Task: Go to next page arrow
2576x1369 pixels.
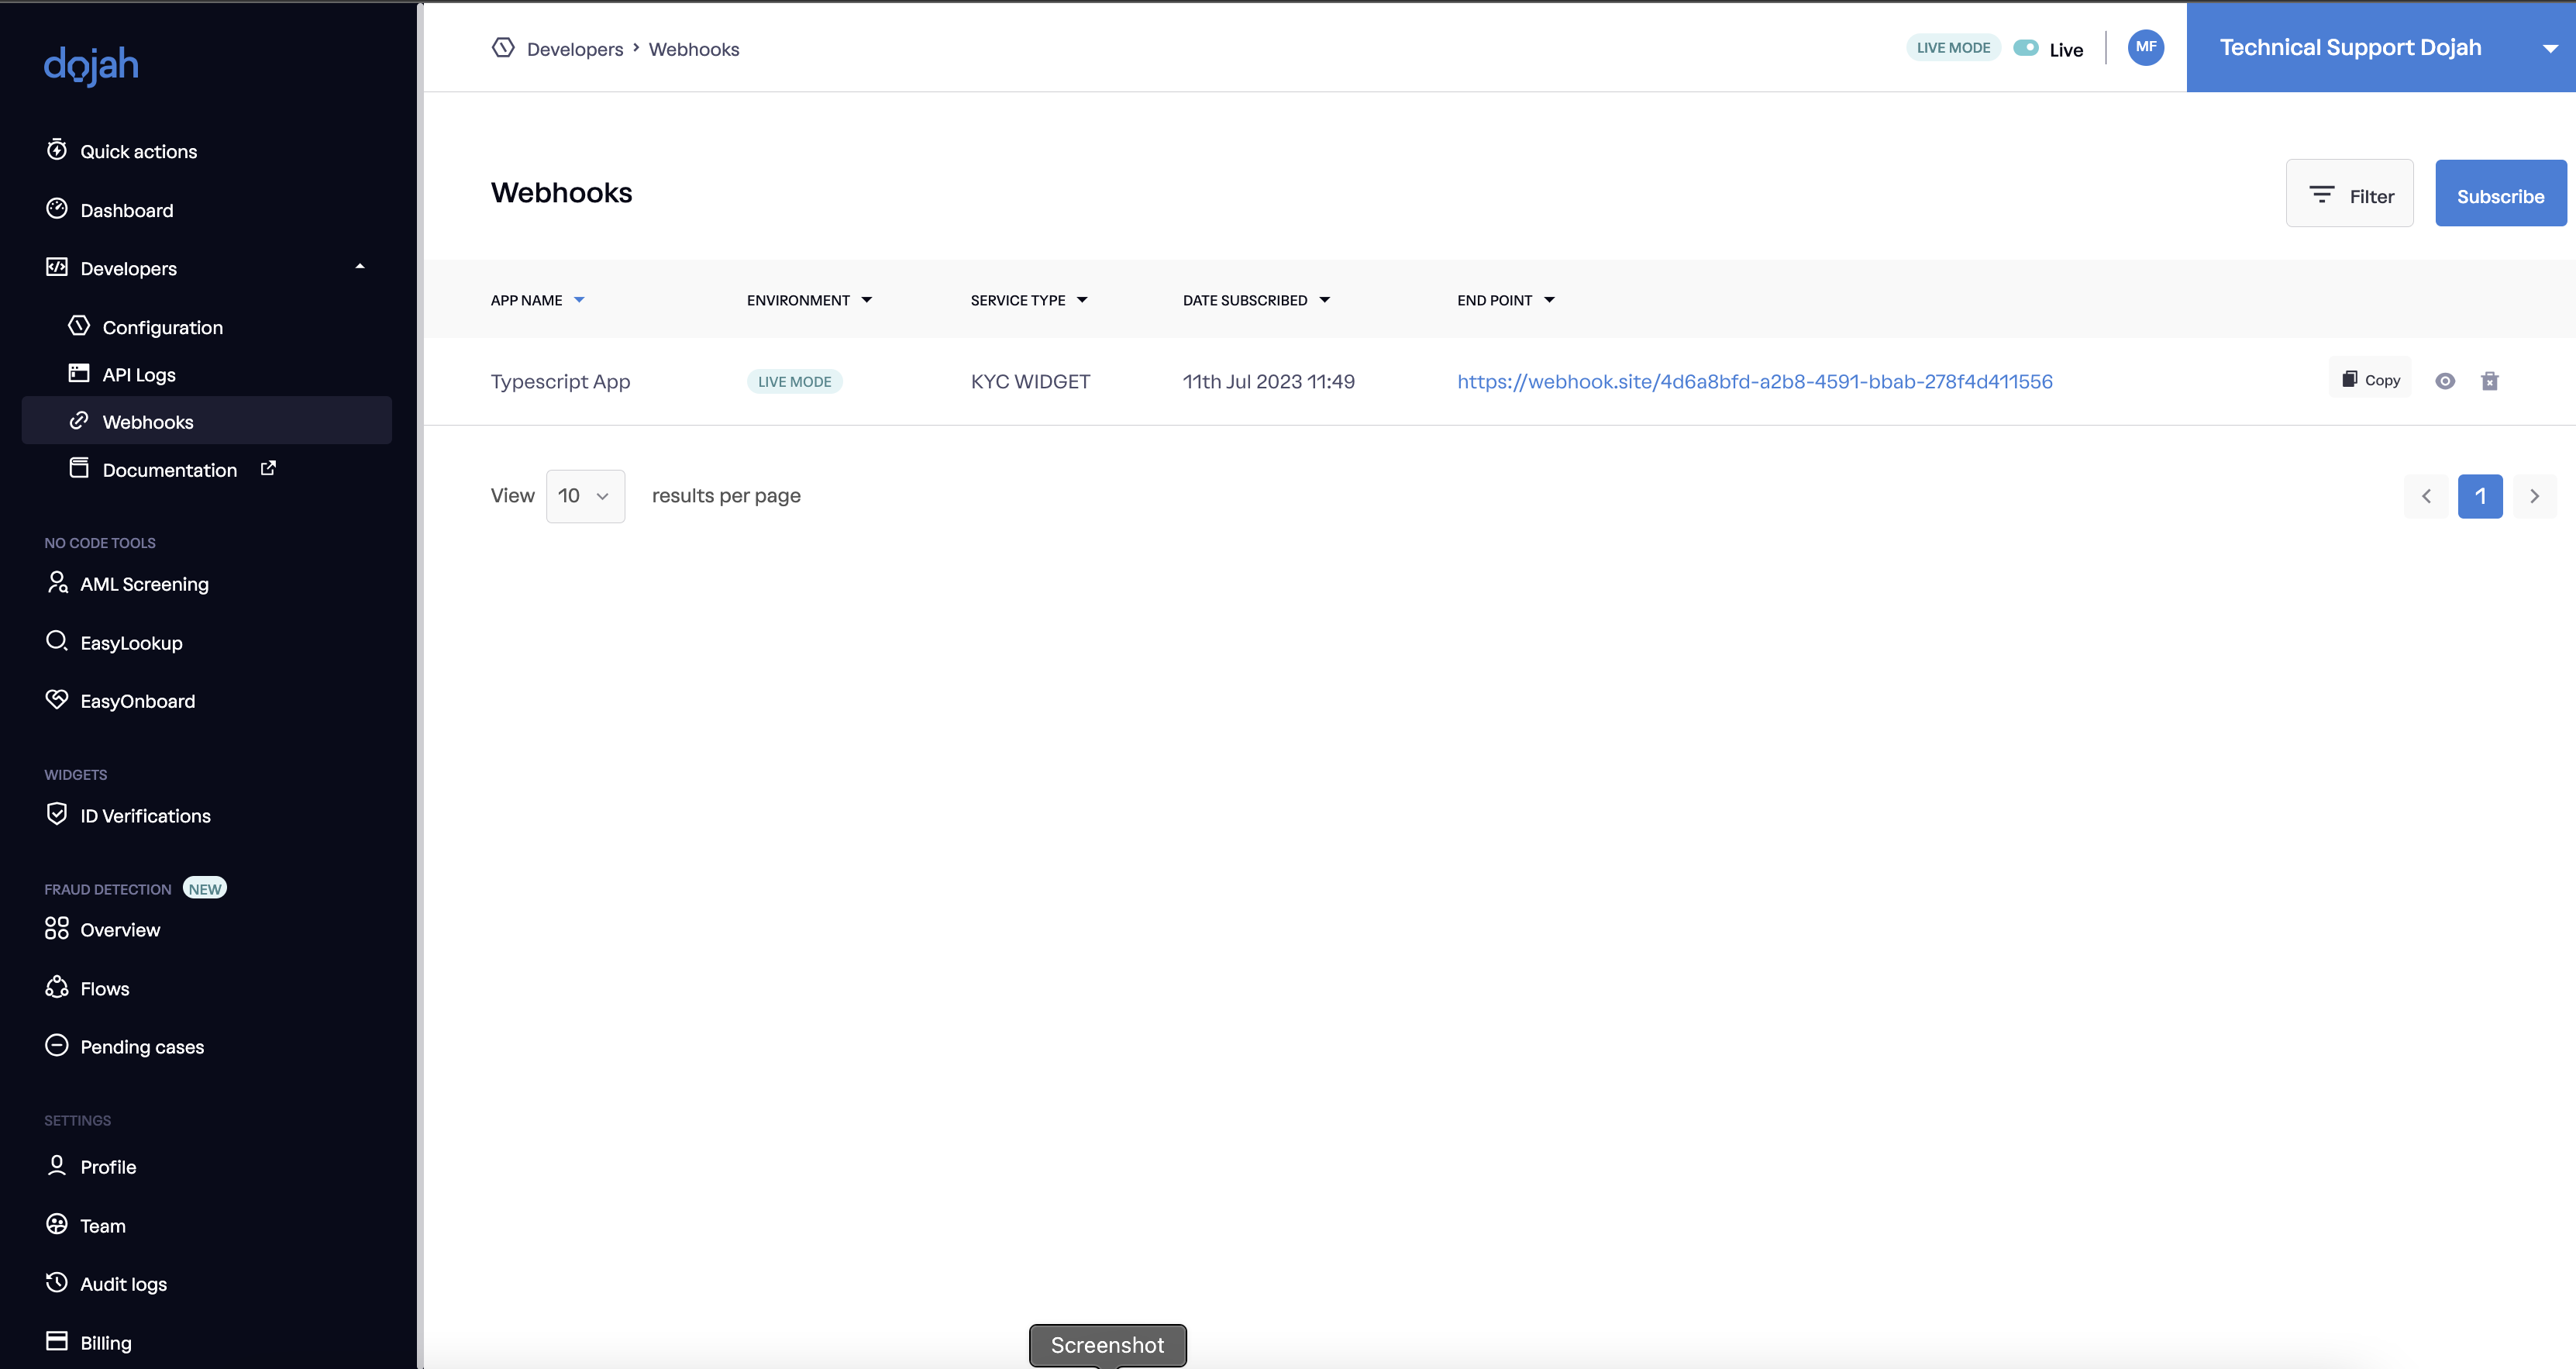Action: [x=2534, y=496]
